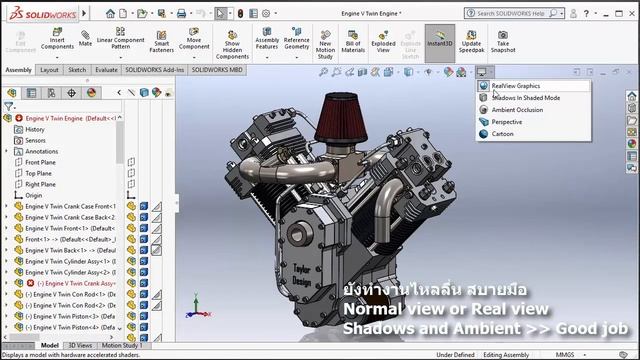Switch to Evaluate tab
Screen dimensions: 640x360
[x=107, y=70]
